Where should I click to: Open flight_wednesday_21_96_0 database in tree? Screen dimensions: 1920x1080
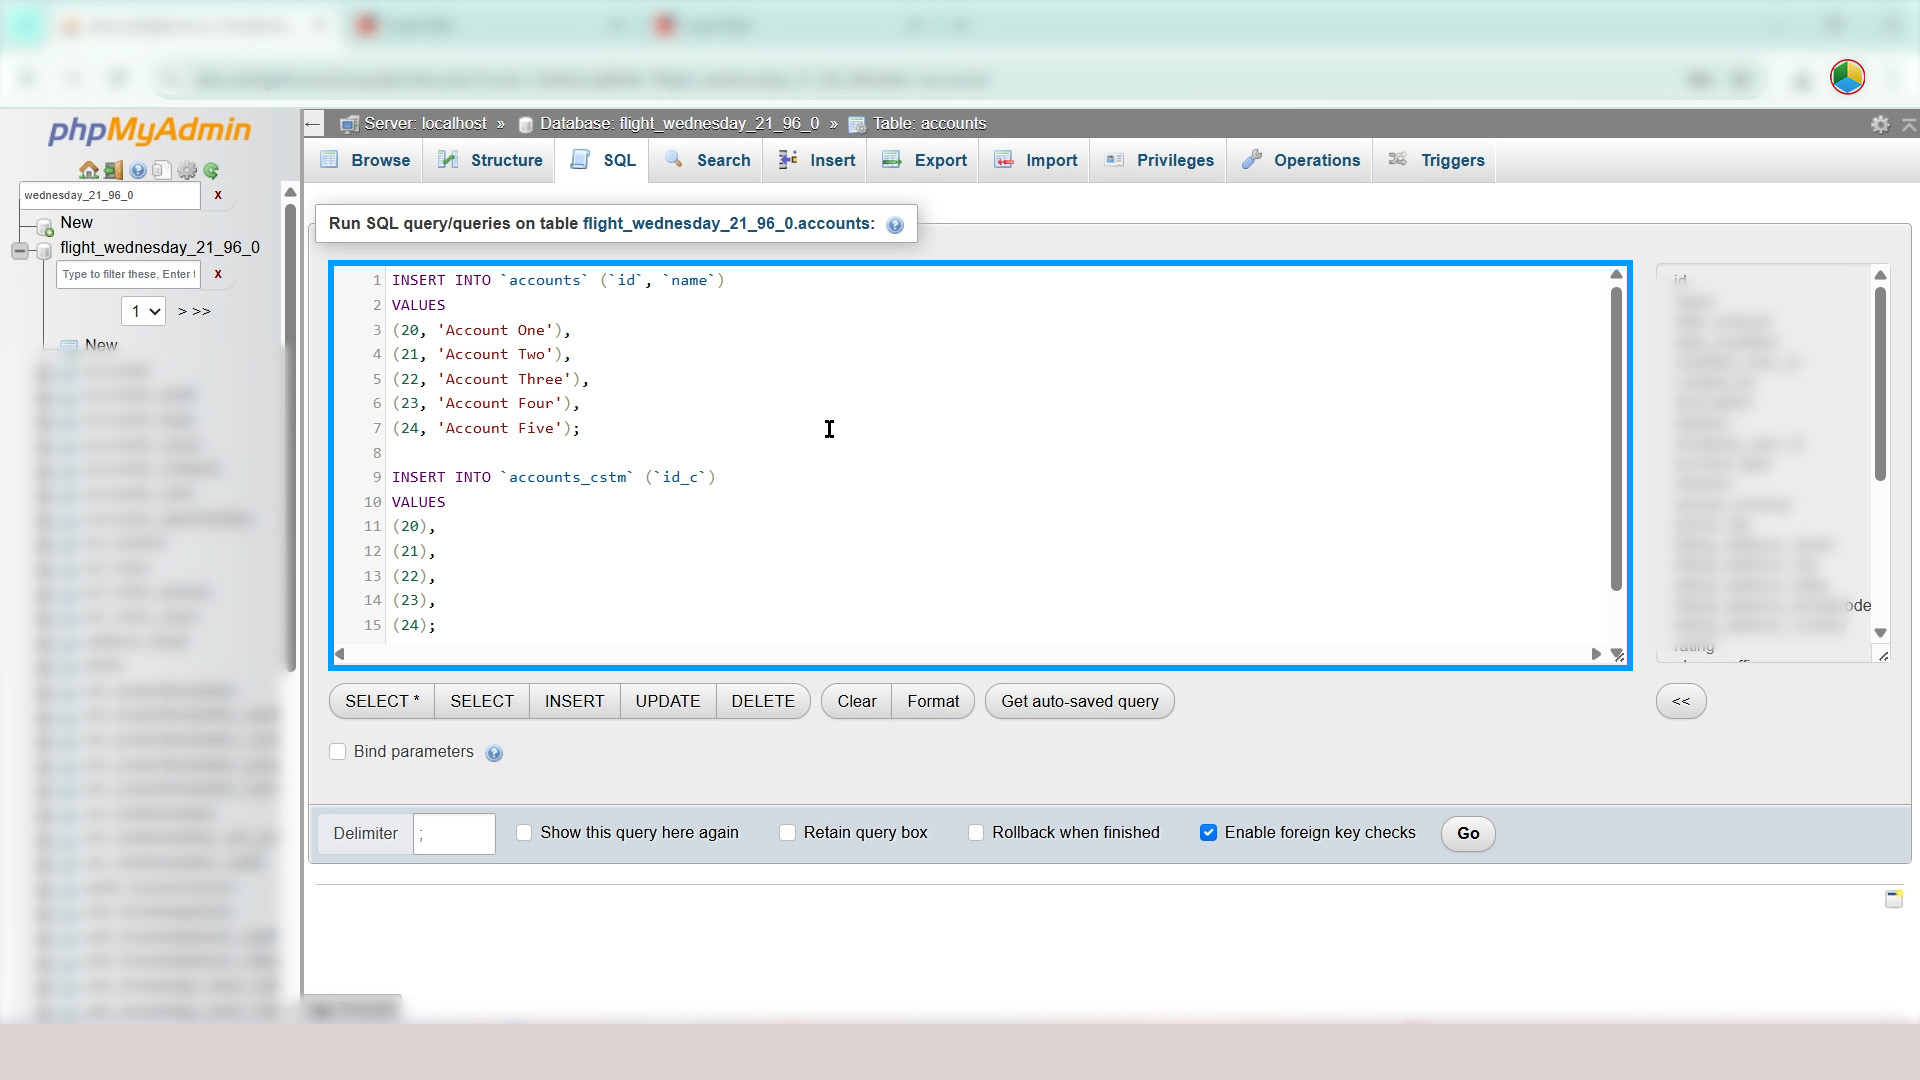click(160, 247)
